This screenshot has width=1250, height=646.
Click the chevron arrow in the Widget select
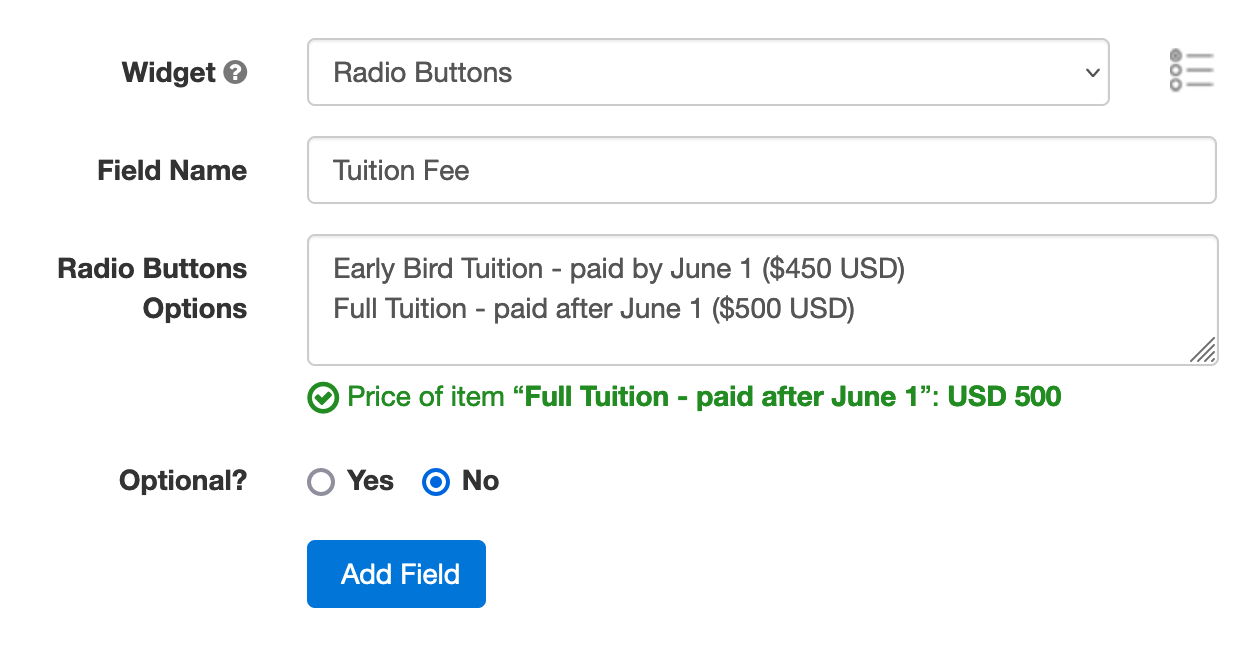[1092, 73]
